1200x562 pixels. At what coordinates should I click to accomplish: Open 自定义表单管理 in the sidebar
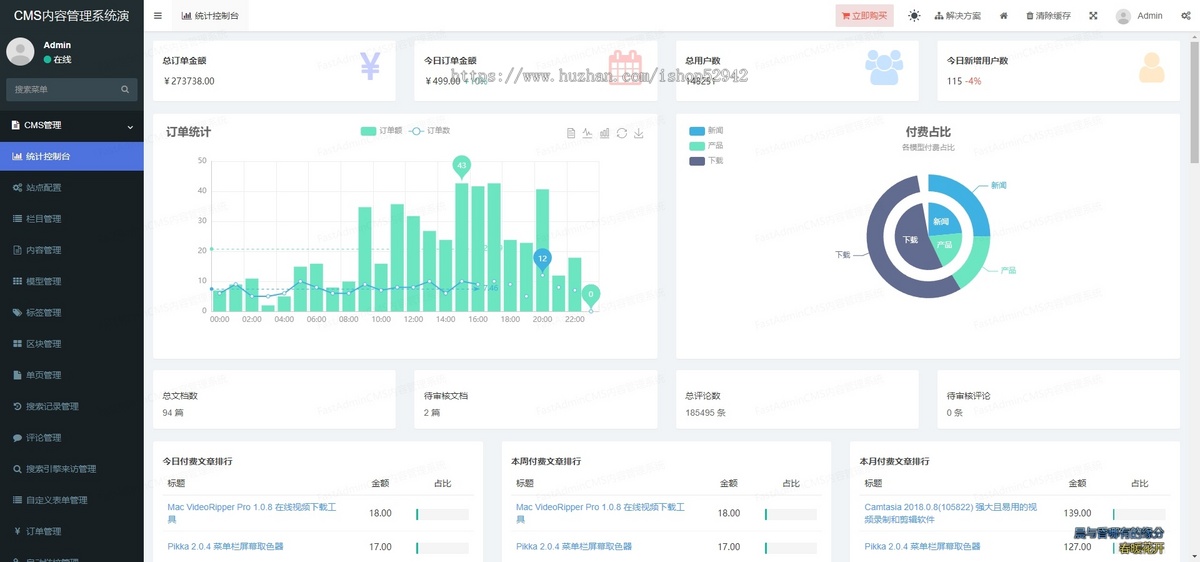pos(72,500)
